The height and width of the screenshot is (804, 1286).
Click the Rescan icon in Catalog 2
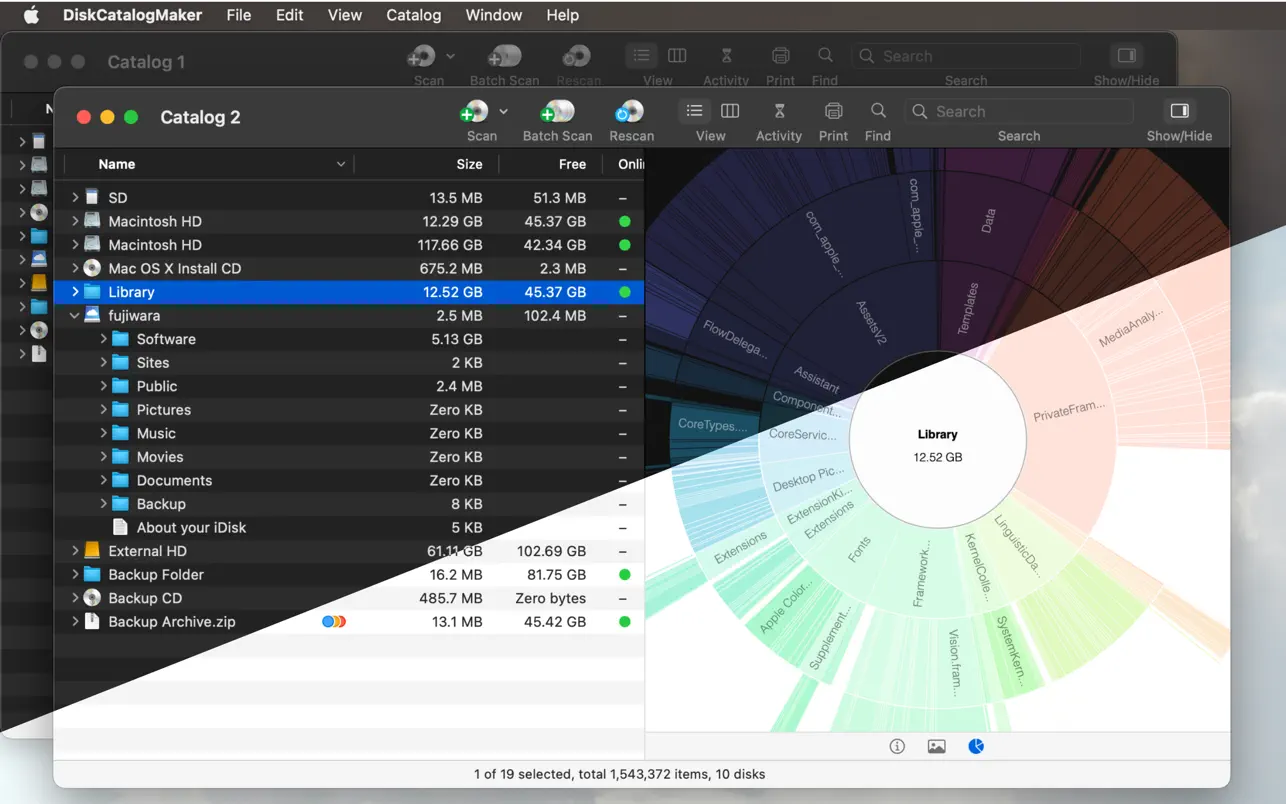click(630, 111)
